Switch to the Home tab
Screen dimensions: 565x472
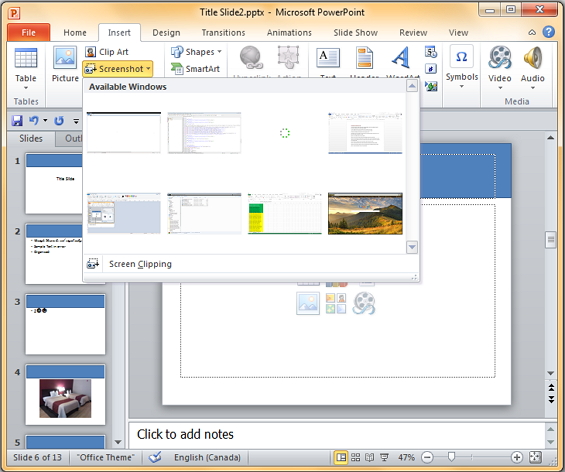(x=75, y=32)
